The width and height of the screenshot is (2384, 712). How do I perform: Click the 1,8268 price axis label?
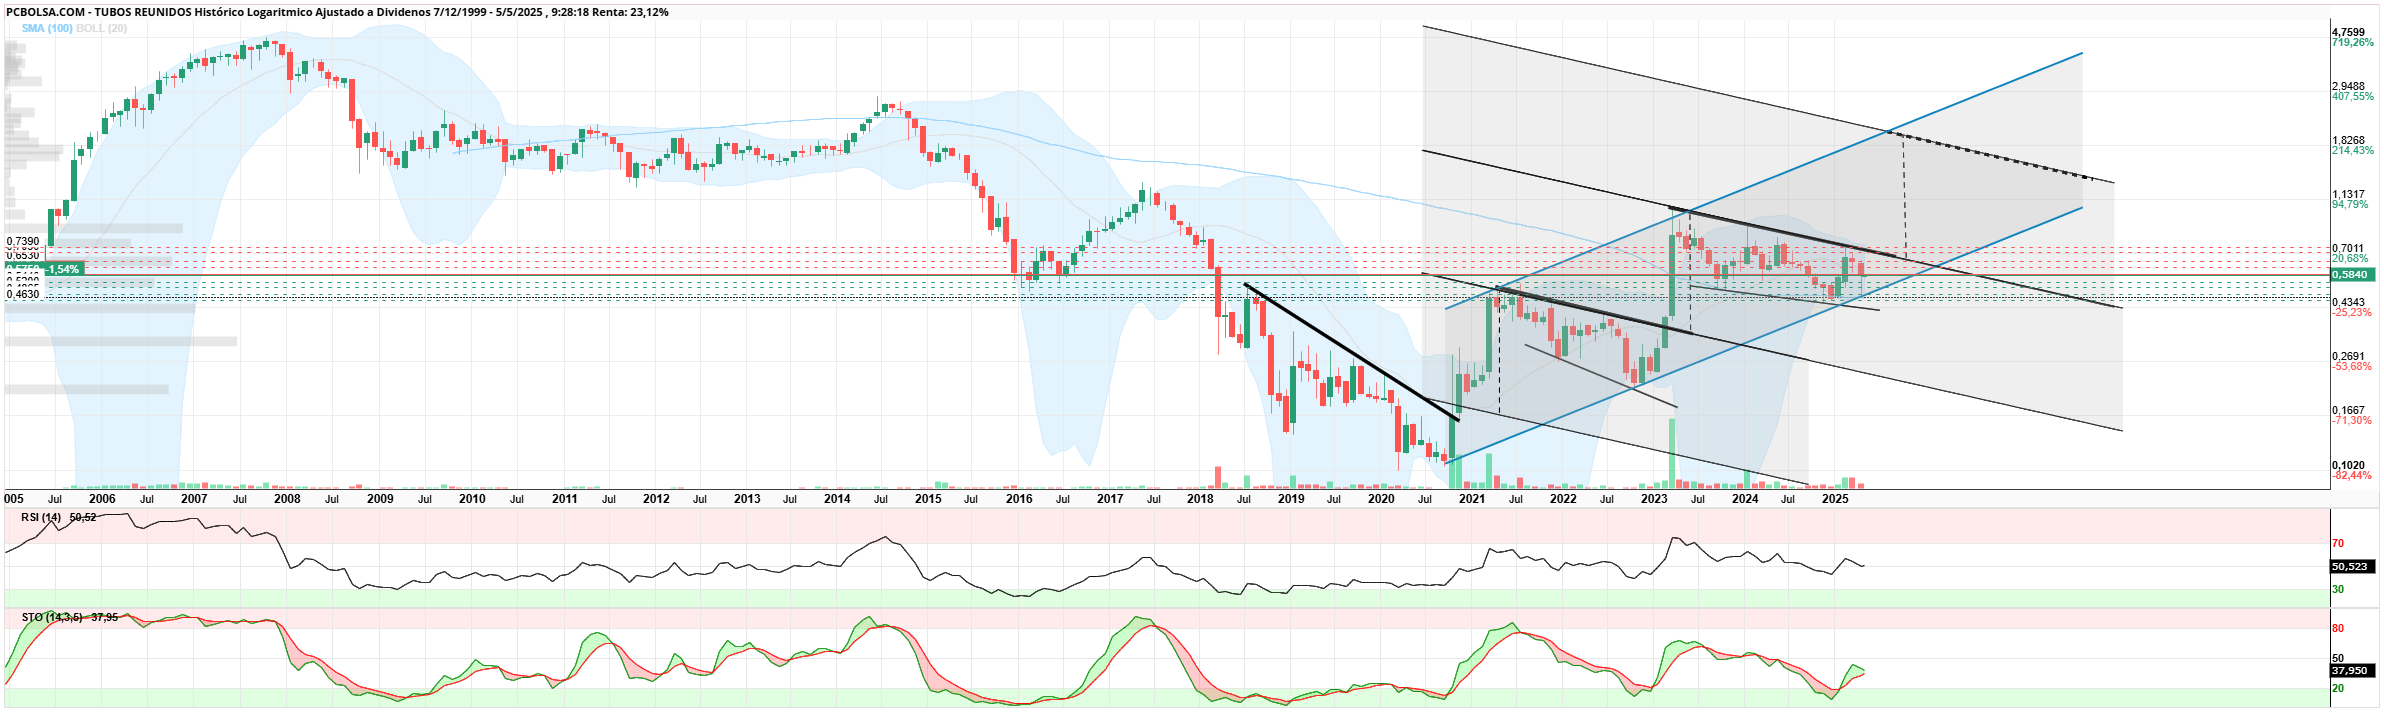(2349, 141)
